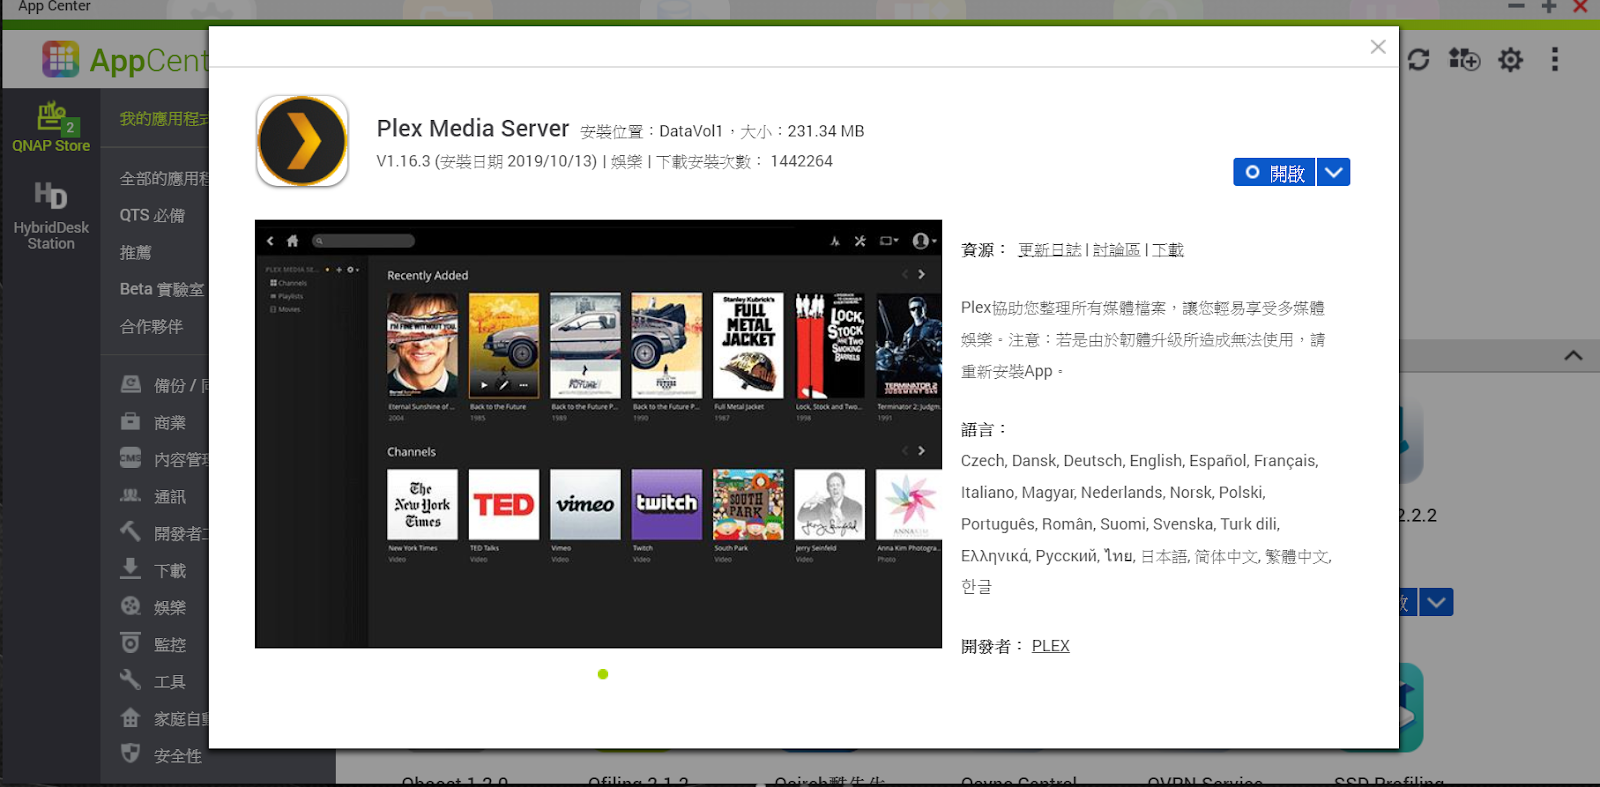Click the Plex Media Server title text
The image size is (1600, 787).
[x=473, y=129]
